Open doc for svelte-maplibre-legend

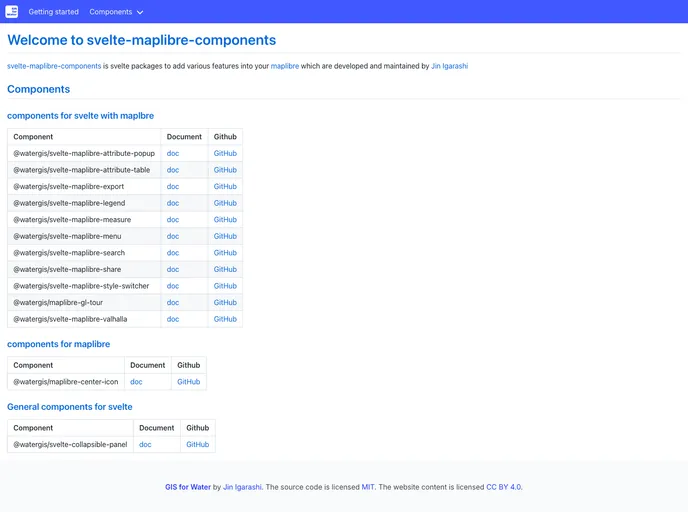pyautogui.click(x=173, y=203)
